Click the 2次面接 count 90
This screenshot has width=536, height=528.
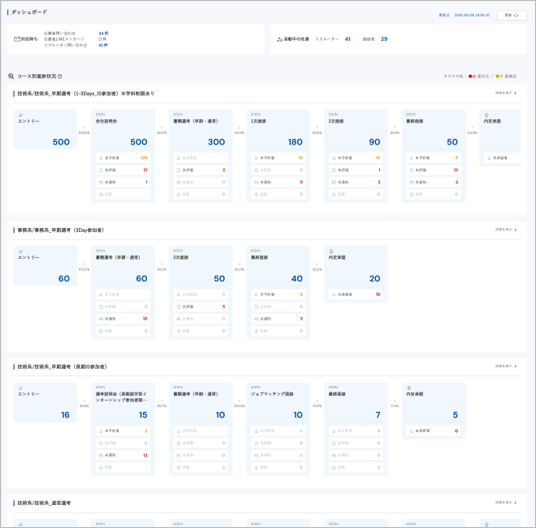[x=374, y=142]
